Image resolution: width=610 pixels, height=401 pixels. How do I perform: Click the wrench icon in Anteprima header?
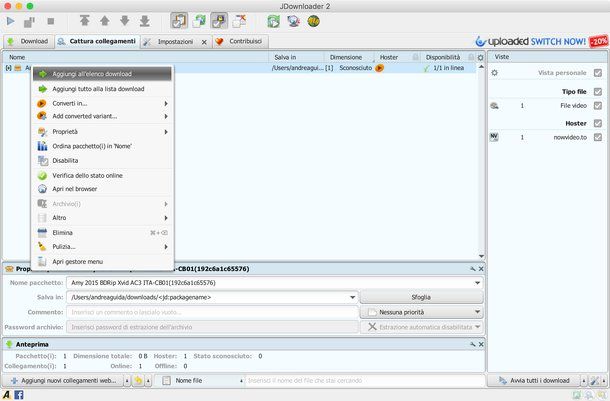point(472,344)
